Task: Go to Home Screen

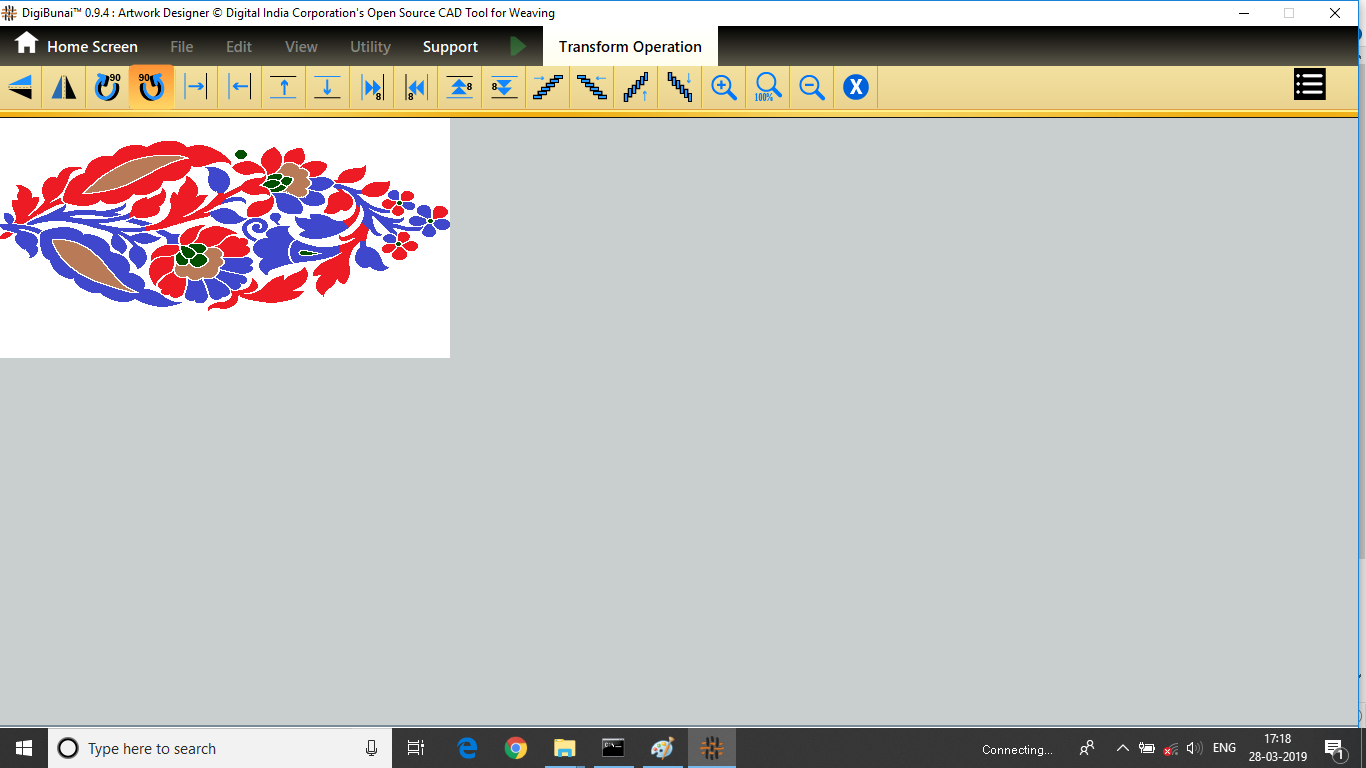Action: pyautogui.click(x=76, y=46)
